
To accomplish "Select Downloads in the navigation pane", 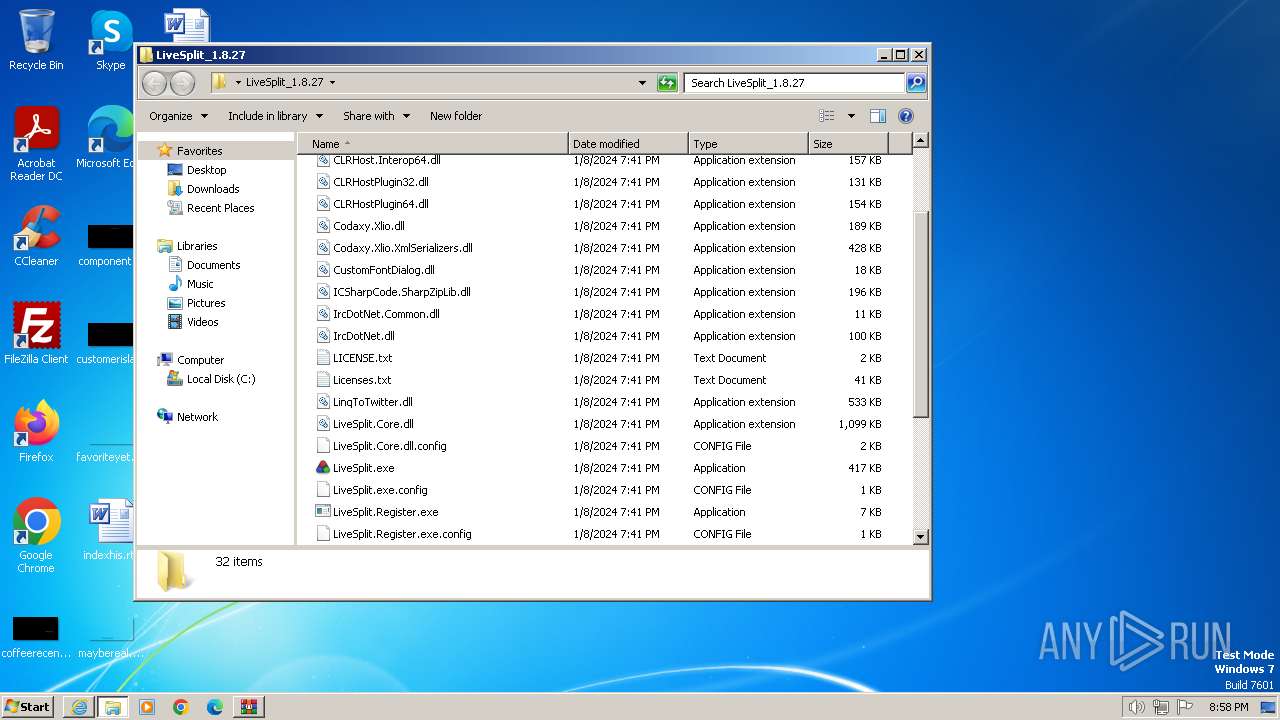I will pos(213,189).
